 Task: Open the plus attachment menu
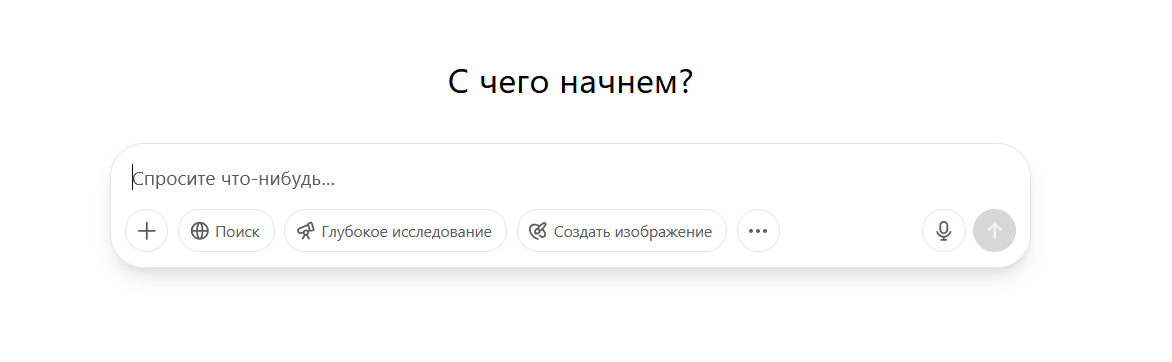(146, 231)
